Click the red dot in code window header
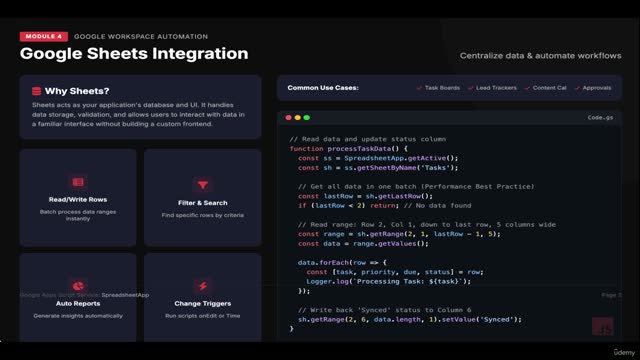The width and height of the screenshot is (640, 360). pos(289,118)
